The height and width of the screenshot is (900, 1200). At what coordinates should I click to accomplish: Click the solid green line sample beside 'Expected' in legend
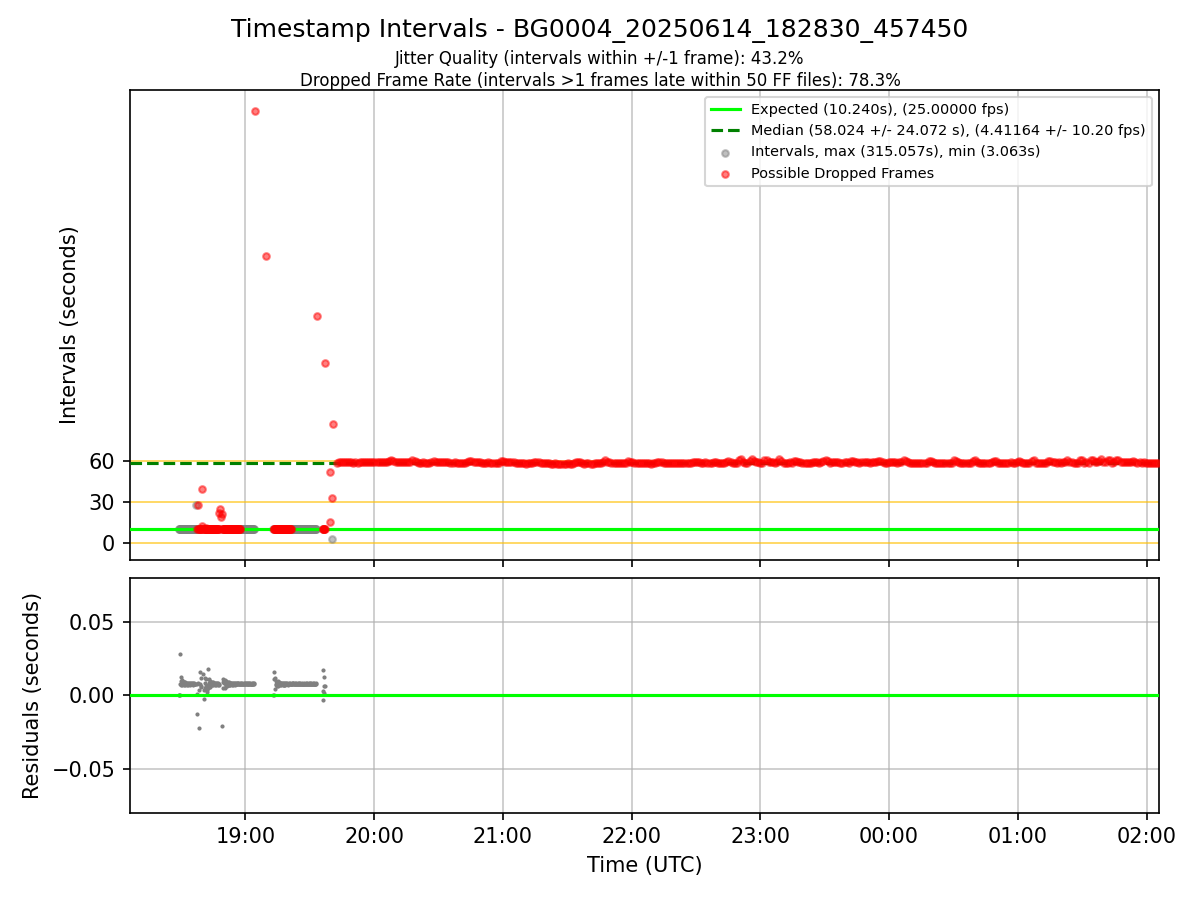(x=726, y=109)
